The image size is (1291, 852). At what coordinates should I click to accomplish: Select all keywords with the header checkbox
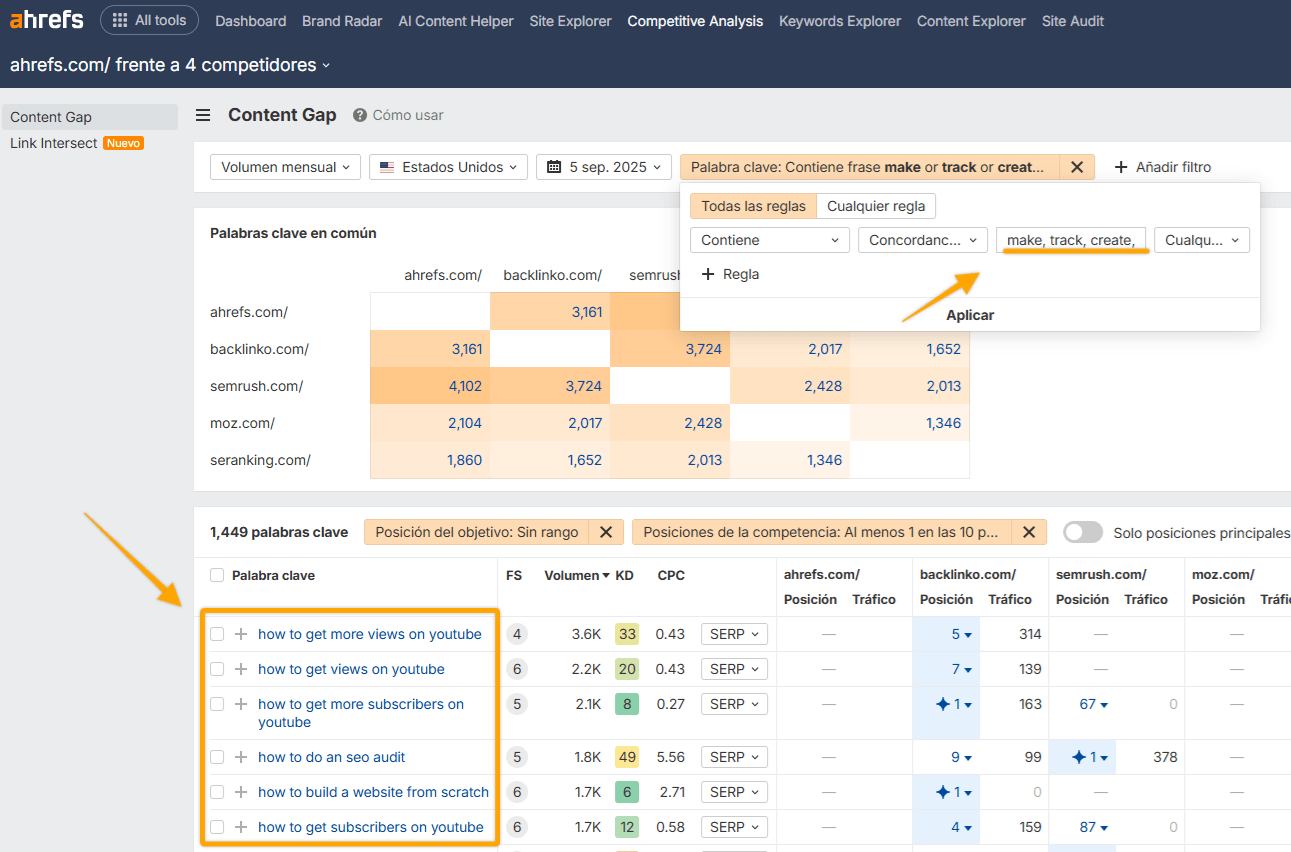[217, 575]
